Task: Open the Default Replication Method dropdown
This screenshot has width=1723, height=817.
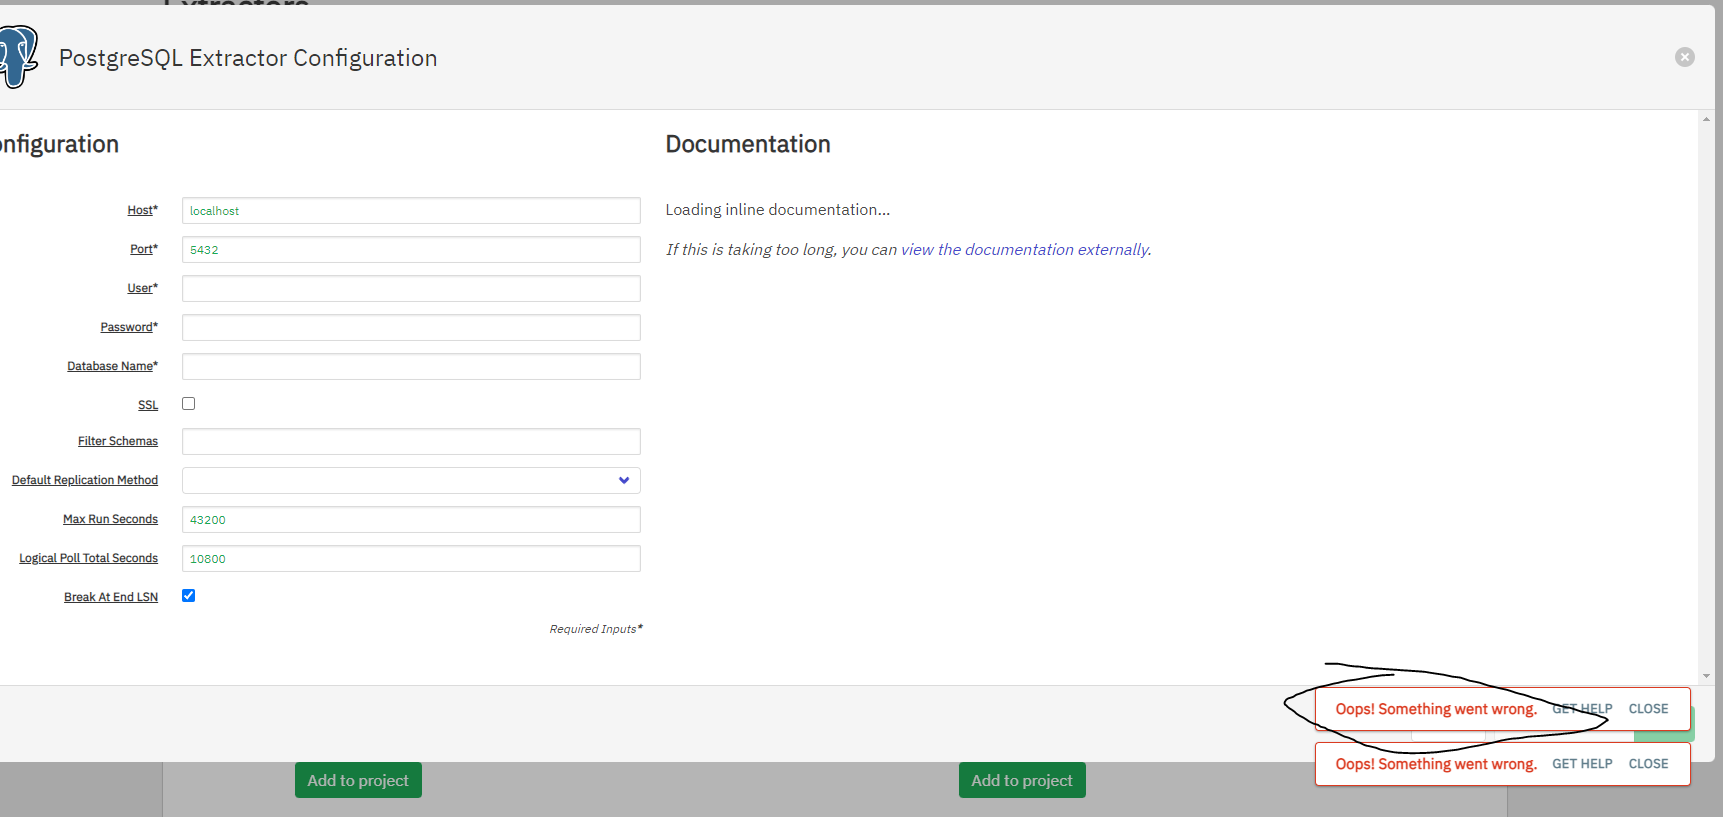Action: tap(411, 480)
